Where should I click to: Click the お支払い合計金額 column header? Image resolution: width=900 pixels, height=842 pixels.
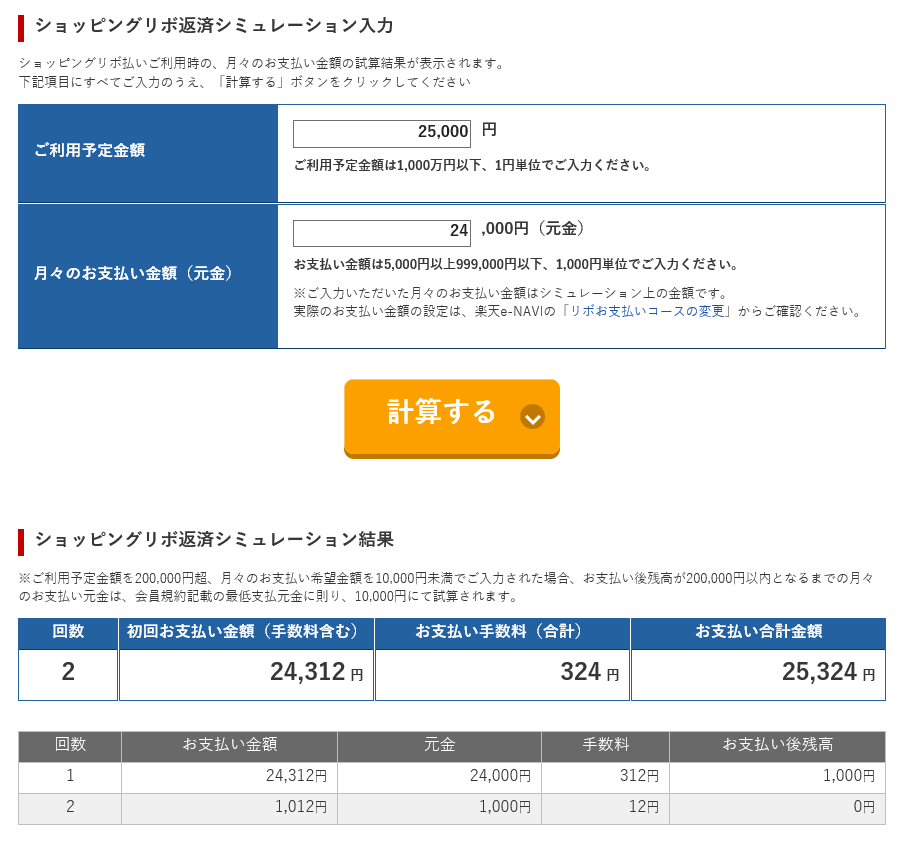pyautogui.click(x=758, y=633)
